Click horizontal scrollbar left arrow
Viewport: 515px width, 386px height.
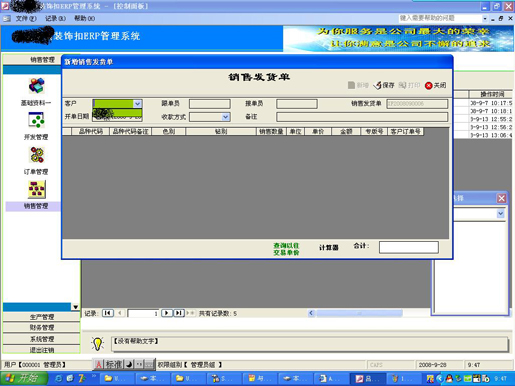[311, 313]
